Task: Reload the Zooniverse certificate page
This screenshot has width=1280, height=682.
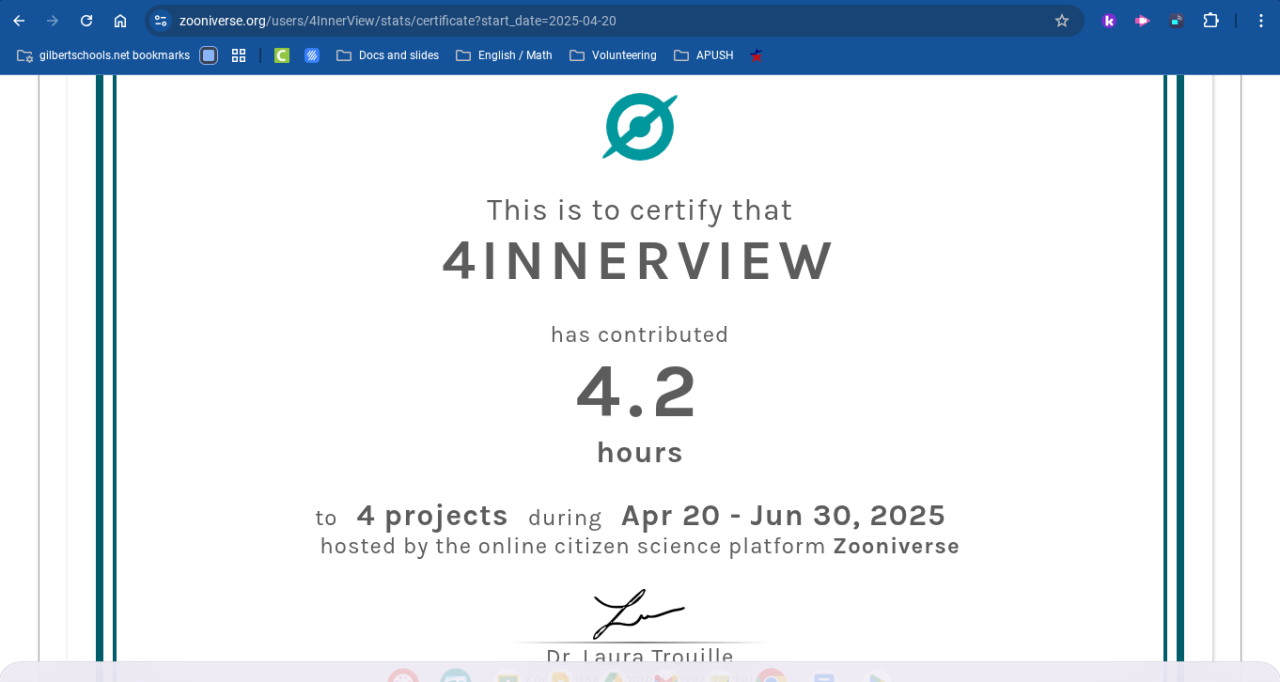Action: (x=86, y=20)
